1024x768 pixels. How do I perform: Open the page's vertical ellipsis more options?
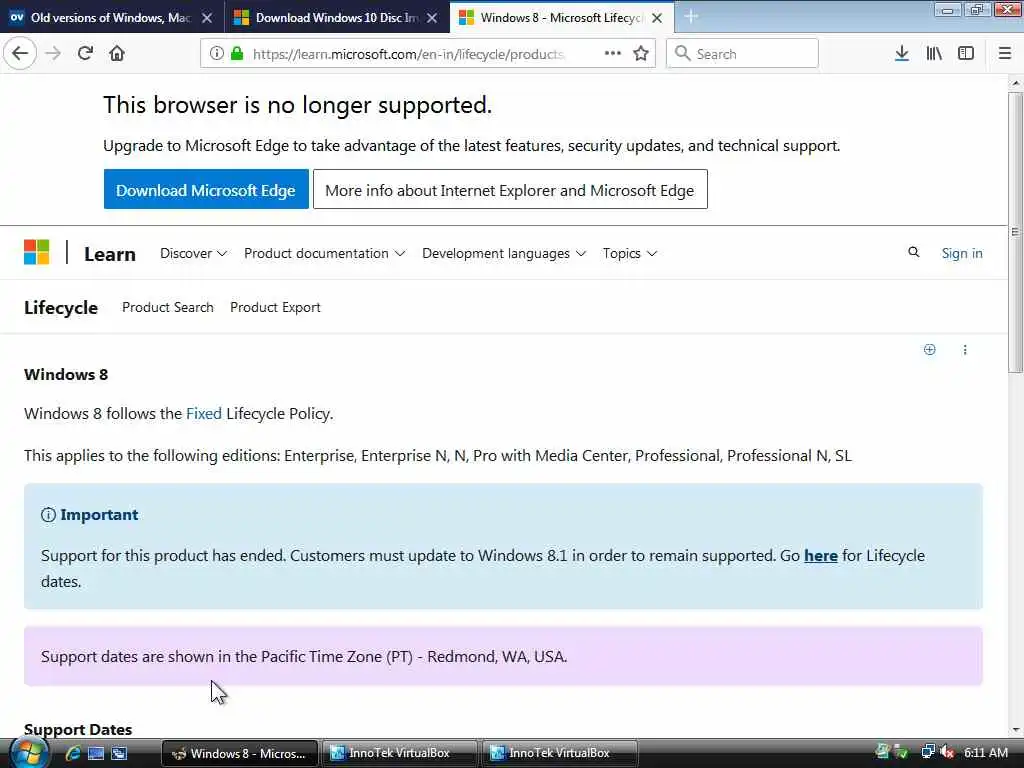[965, 349]
